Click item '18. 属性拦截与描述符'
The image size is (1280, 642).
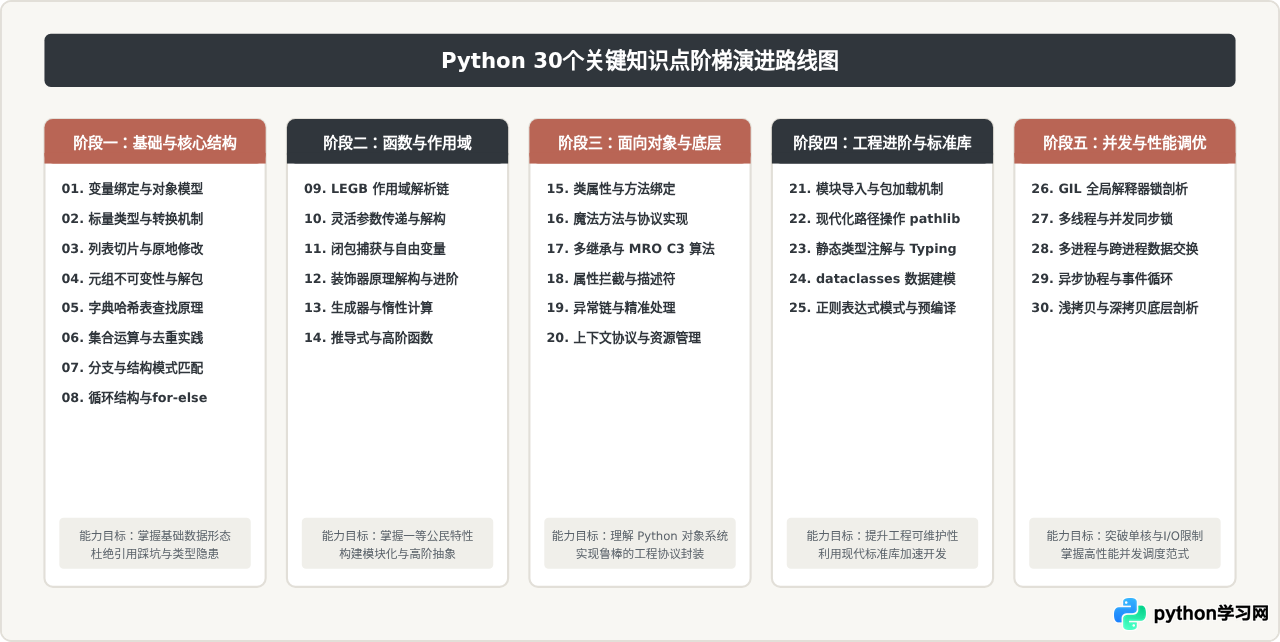(611, 278)
